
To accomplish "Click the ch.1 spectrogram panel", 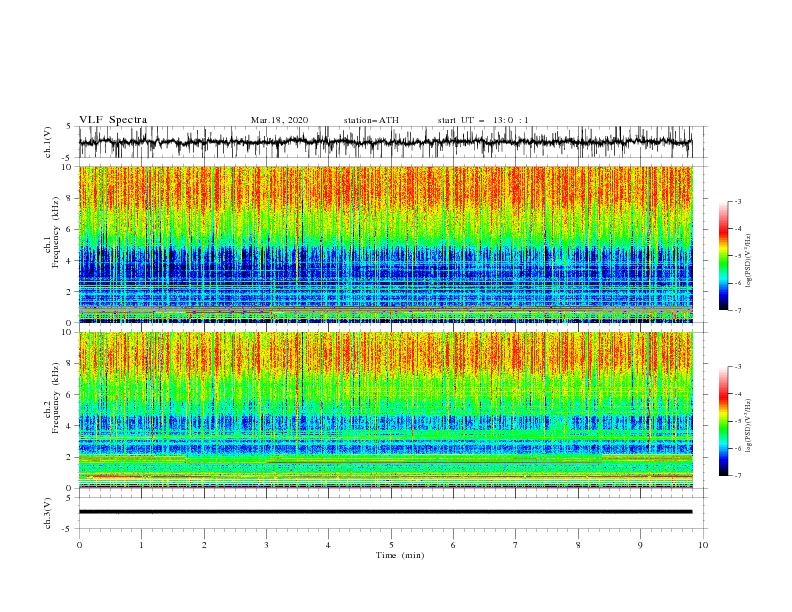I will point(385,244).
